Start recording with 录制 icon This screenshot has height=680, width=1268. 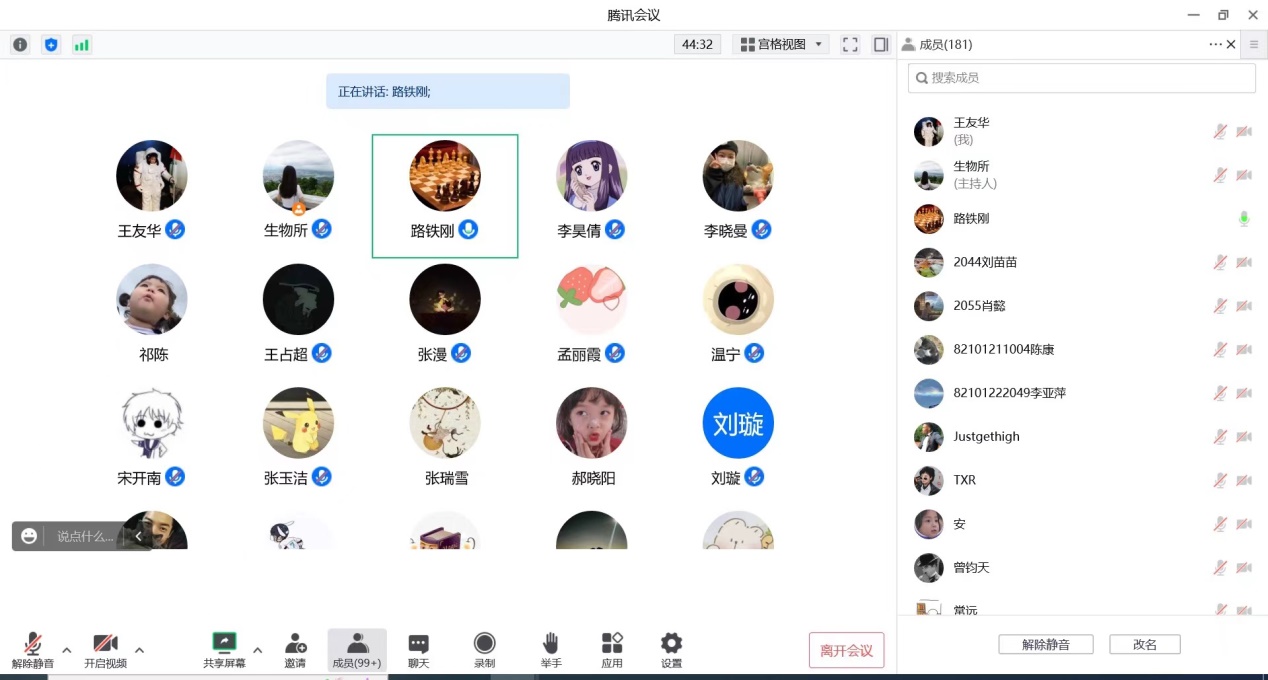484,649
